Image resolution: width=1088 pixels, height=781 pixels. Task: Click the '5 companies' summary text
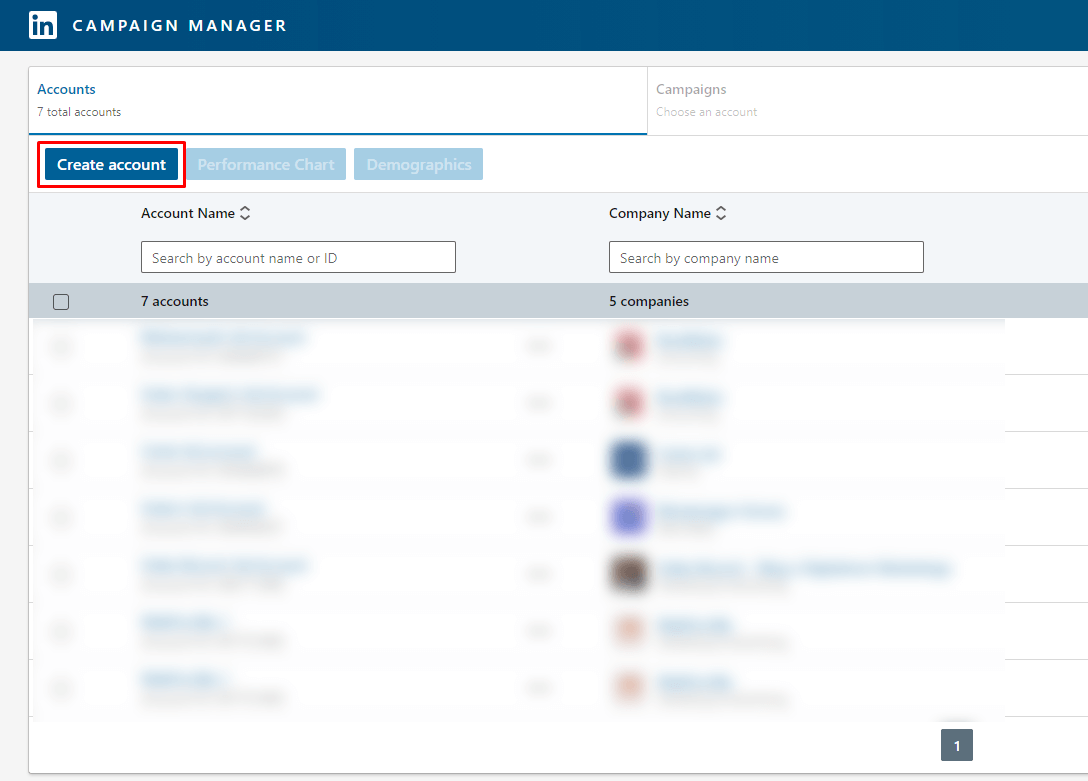[x=649, y=301]
